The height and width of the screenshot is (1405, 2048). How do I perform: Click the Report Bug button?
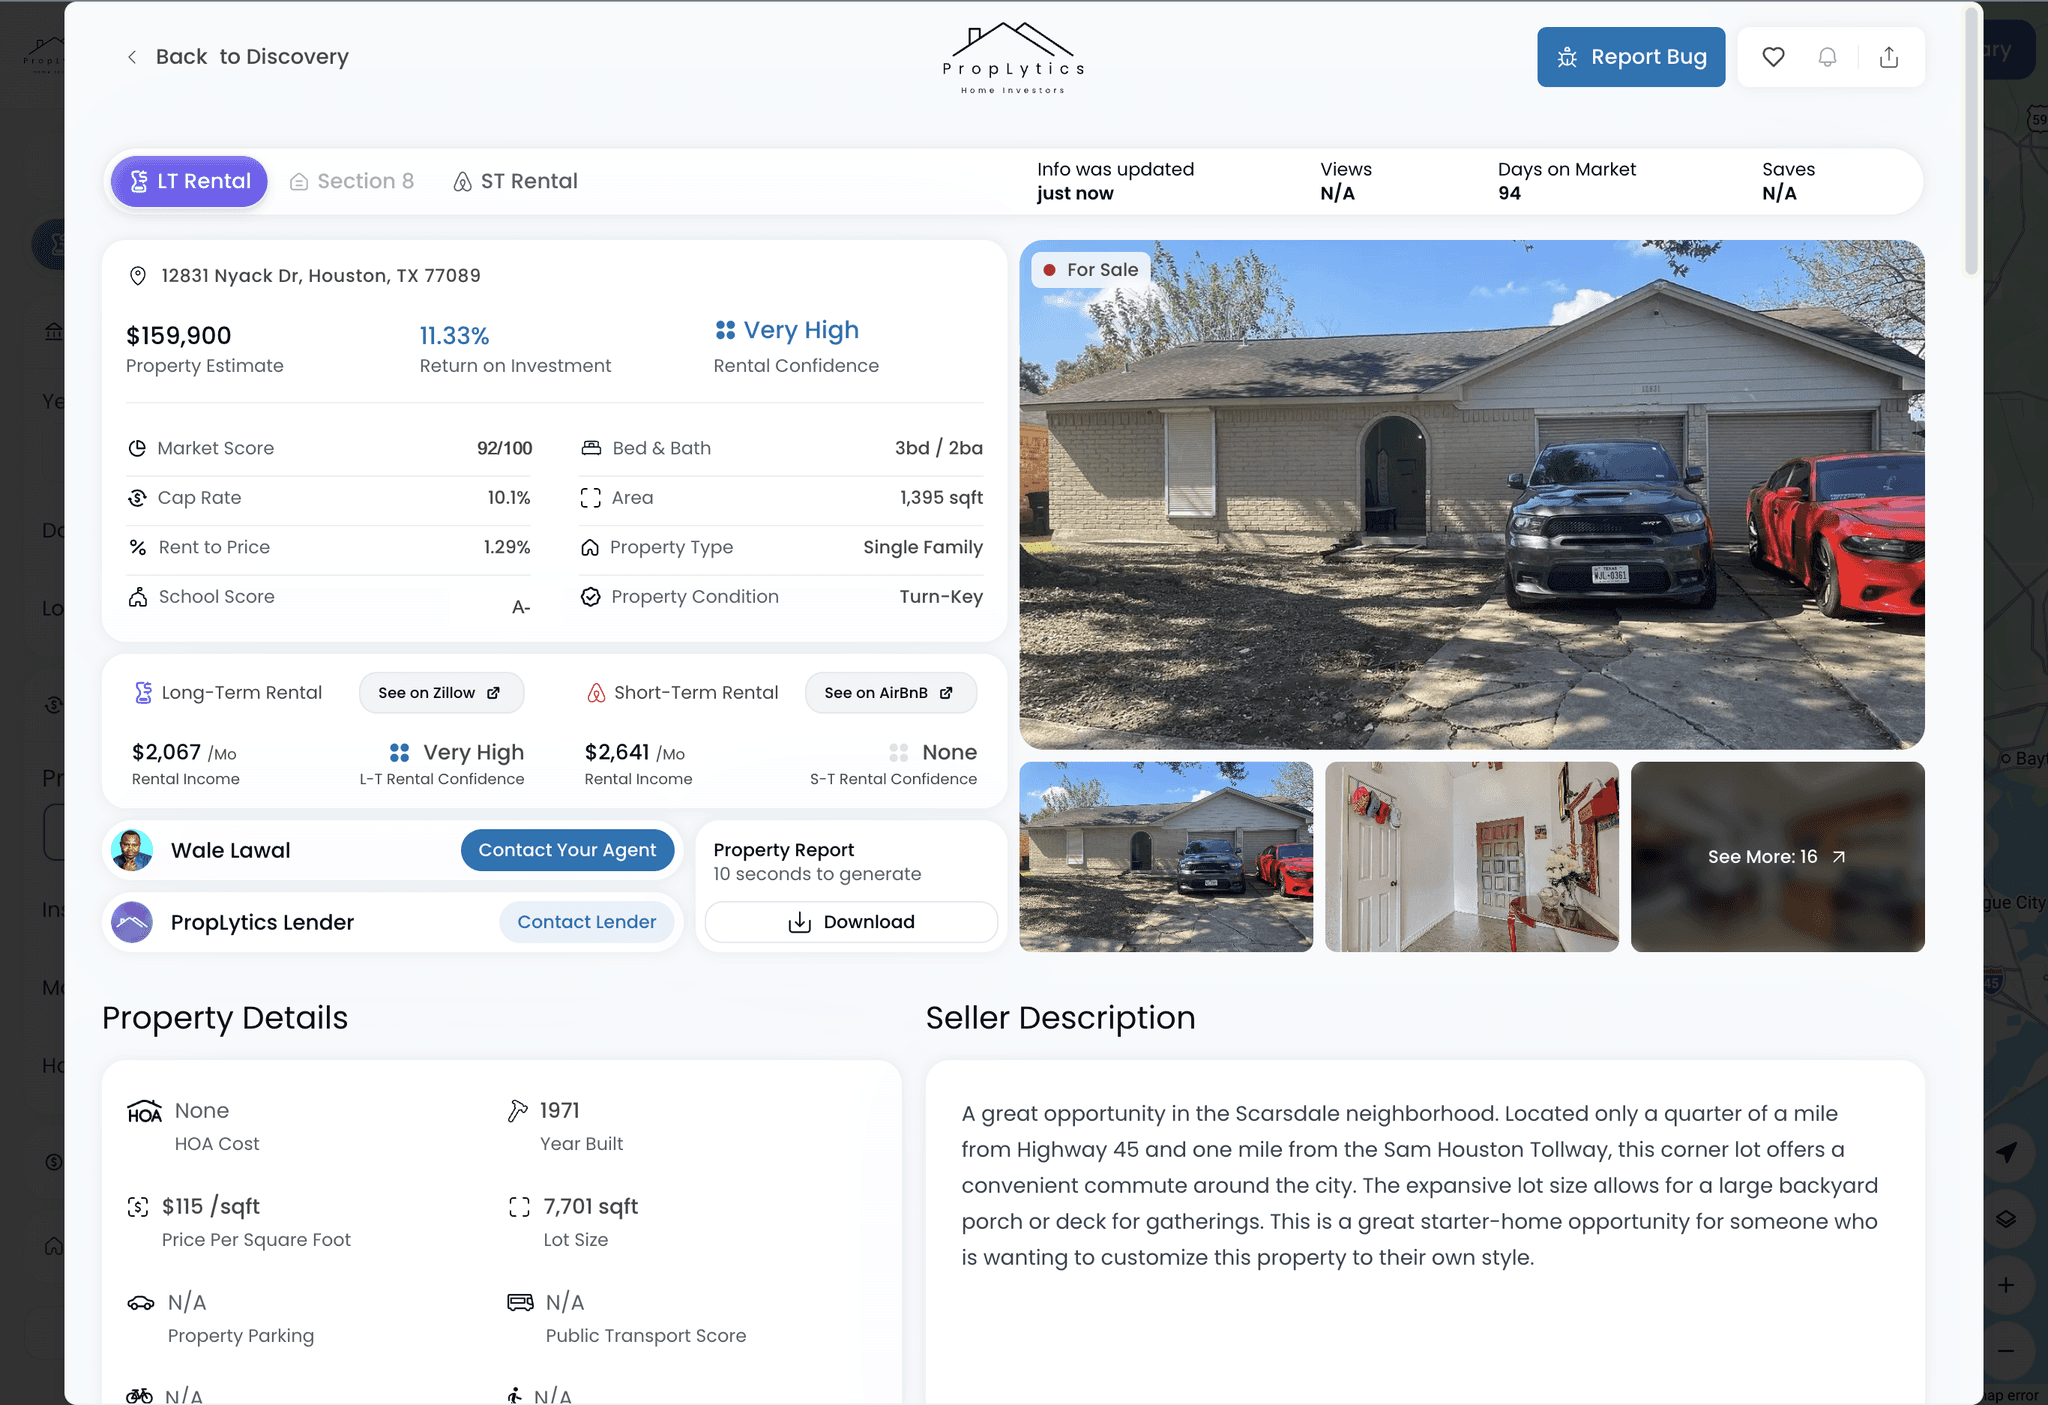[x=1631, y=57]
